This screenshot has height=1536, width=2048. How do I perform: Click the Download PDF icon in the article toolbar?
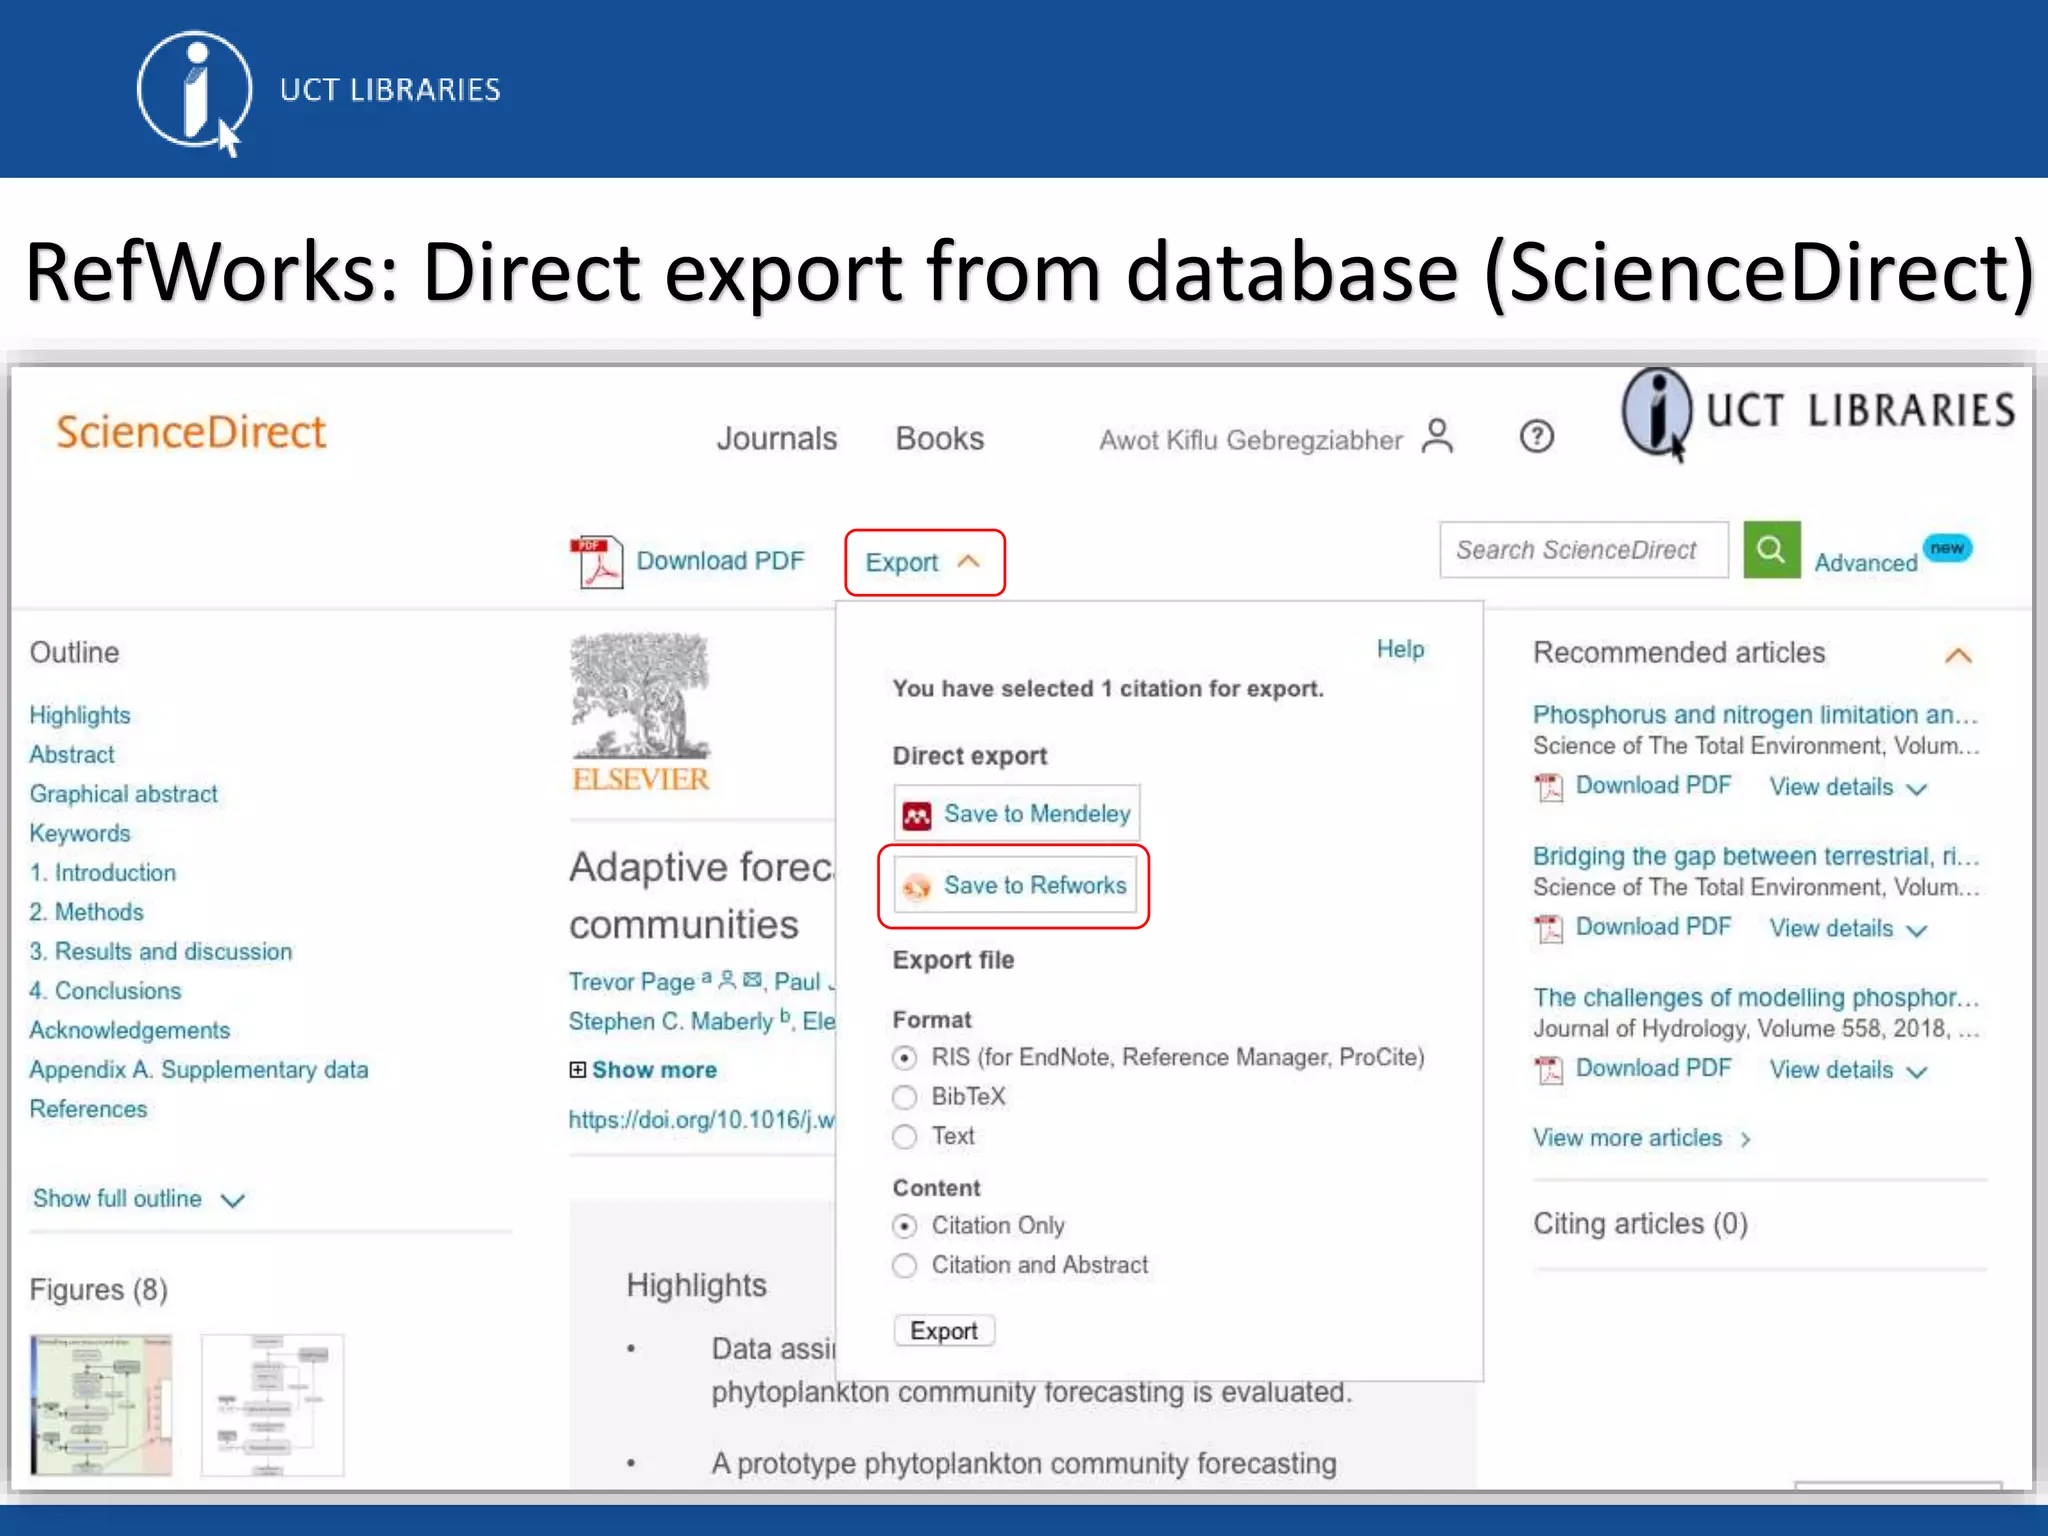tap(596, 561)
